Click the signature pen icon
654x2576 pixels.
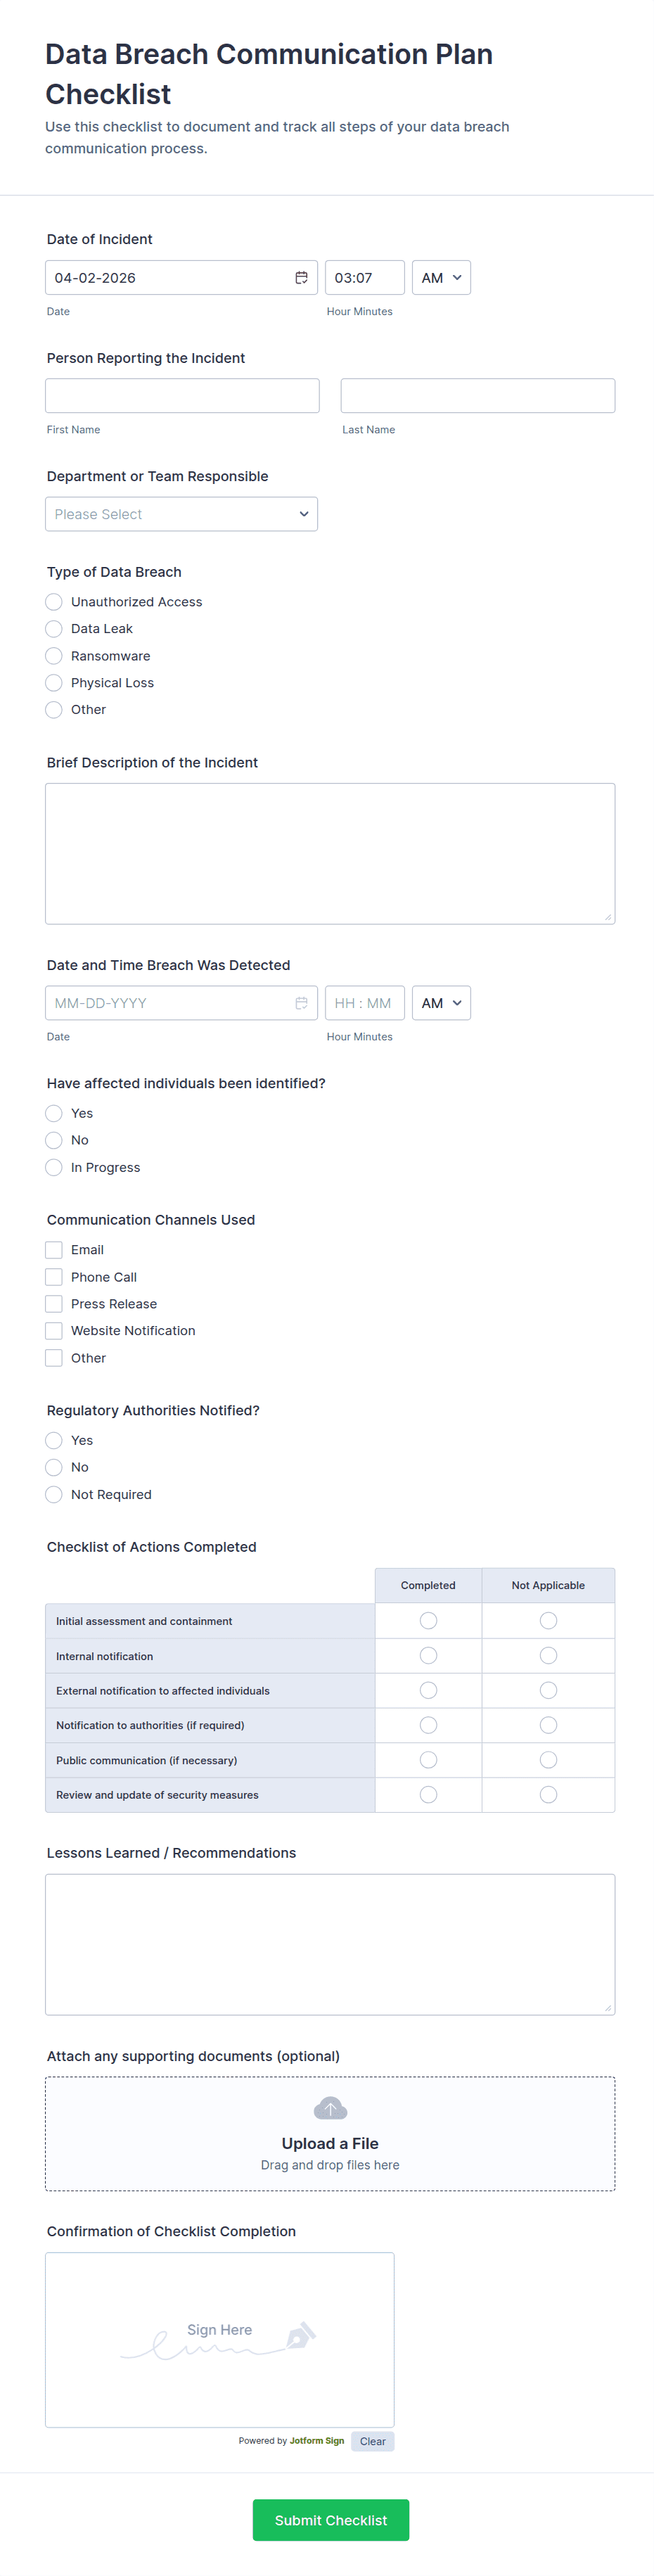(300, 2335)
